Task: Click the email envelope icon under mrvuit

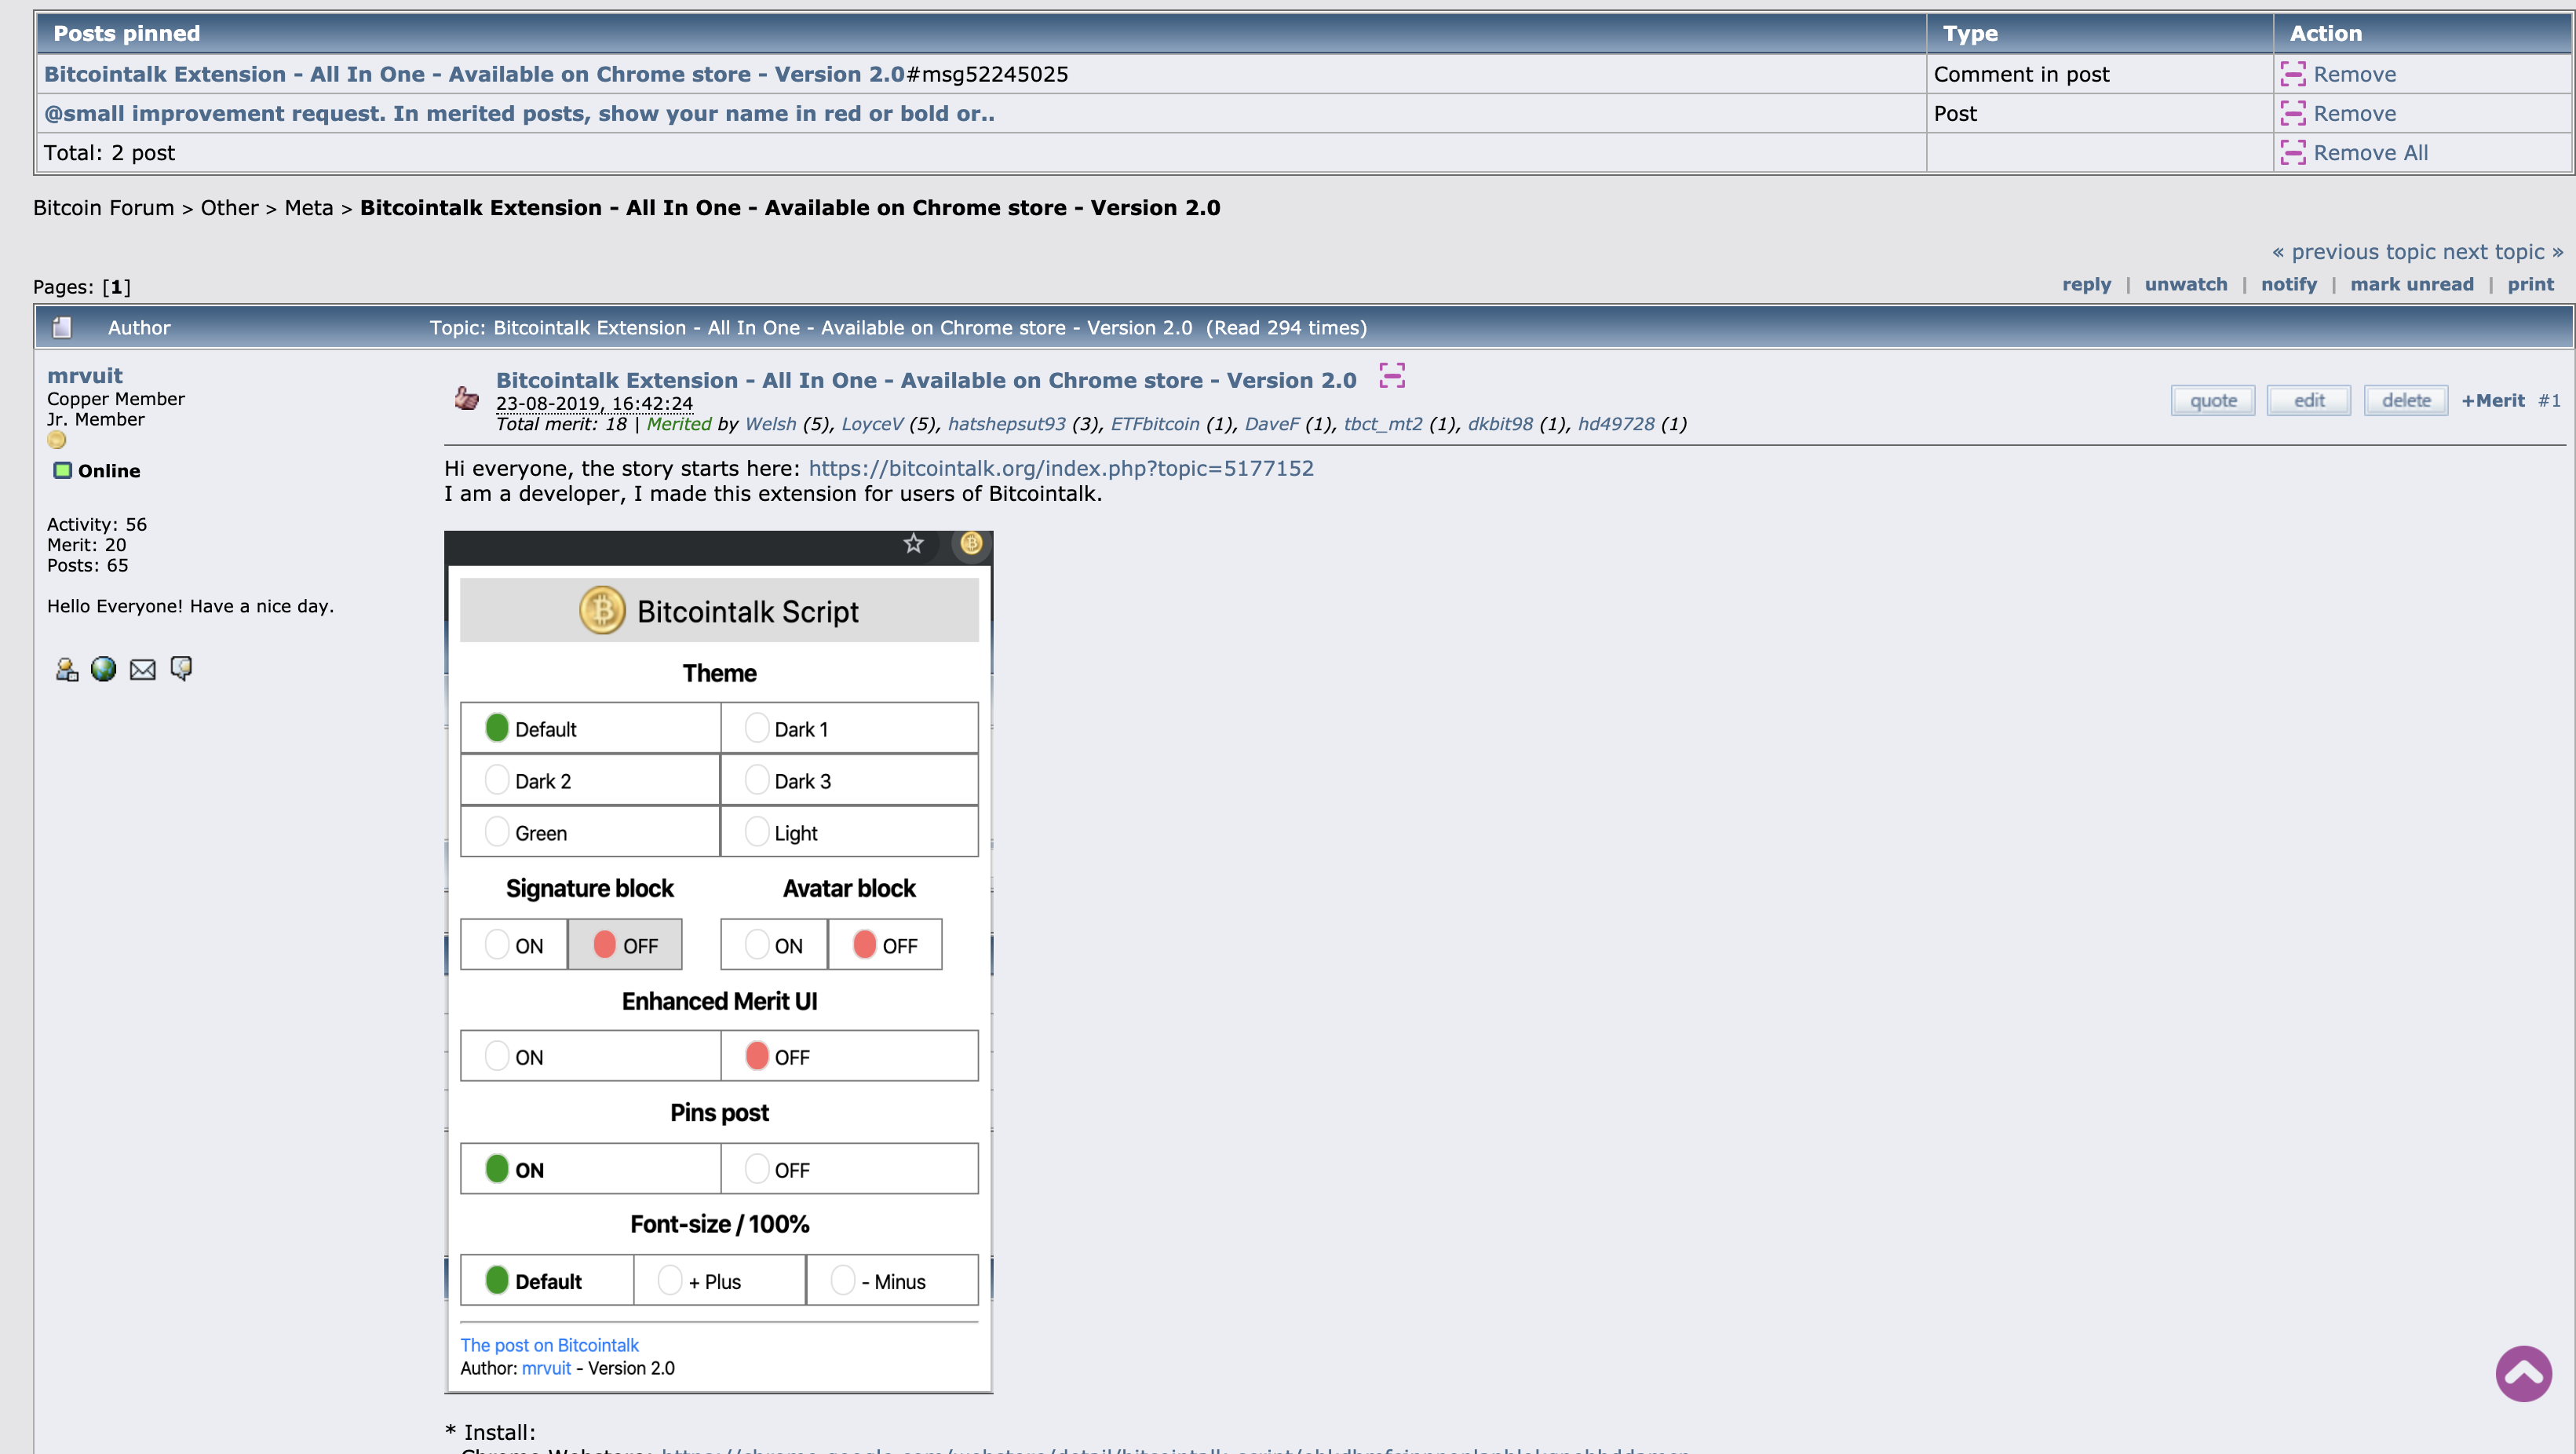Action: pos(143,670)
